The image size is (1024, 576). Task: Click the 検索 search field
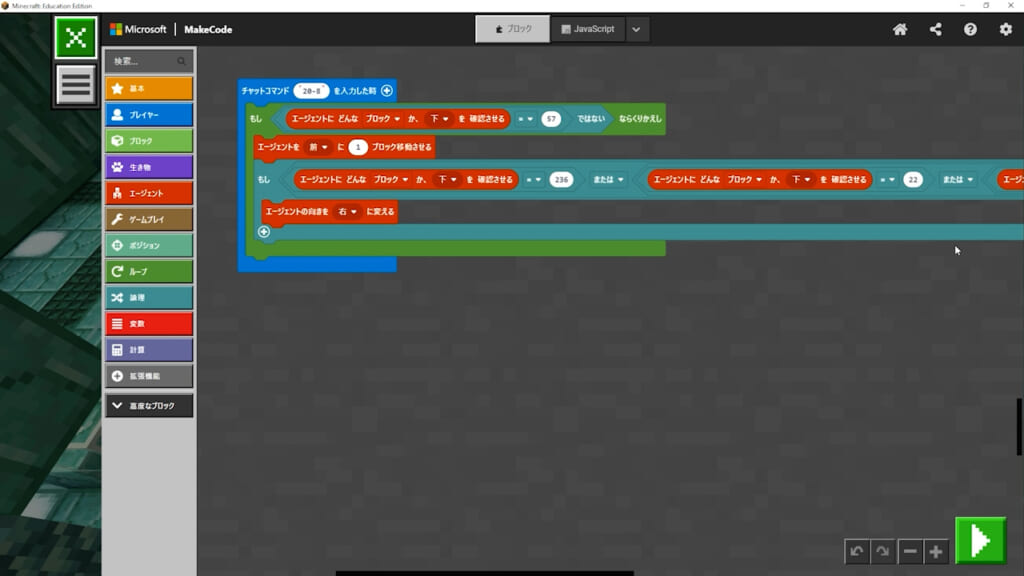pyautogui.click(x=148, y=61)
